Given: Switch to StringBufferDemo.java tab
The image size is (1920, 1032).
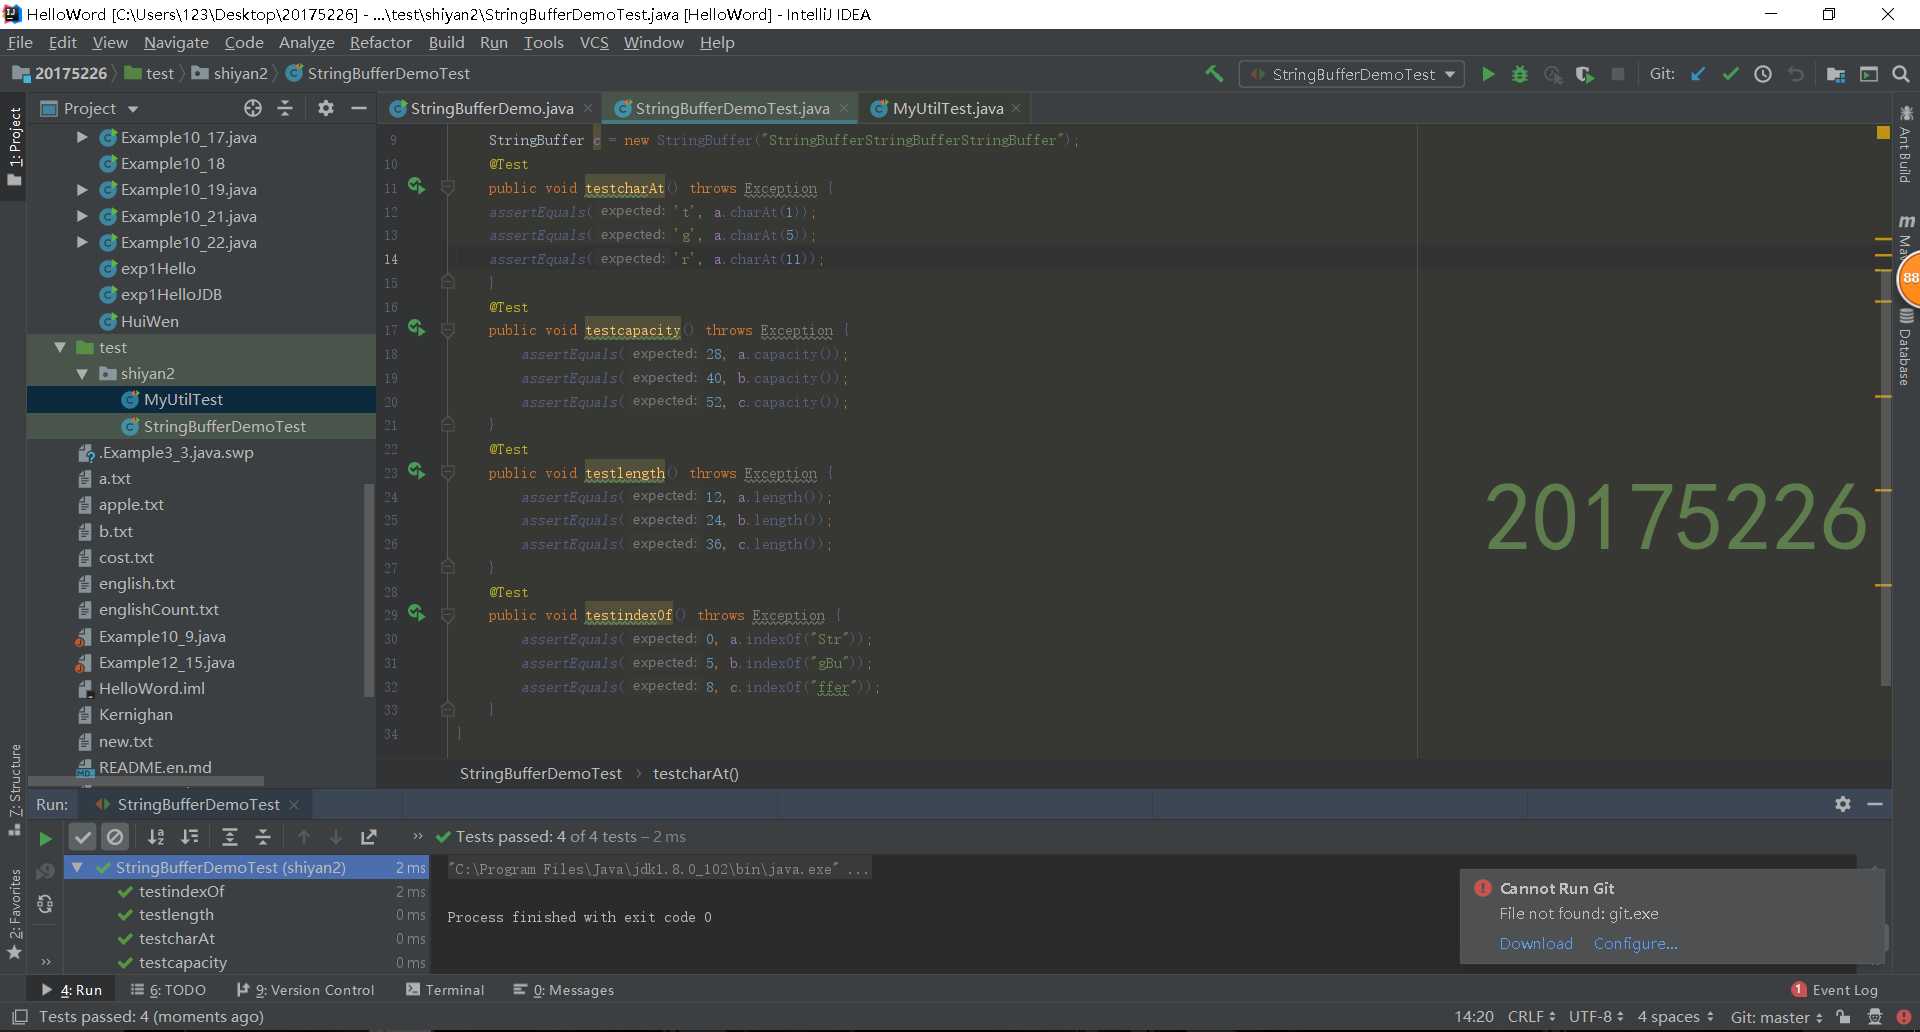Looking at the screenshot, I should tap(491, 108).
